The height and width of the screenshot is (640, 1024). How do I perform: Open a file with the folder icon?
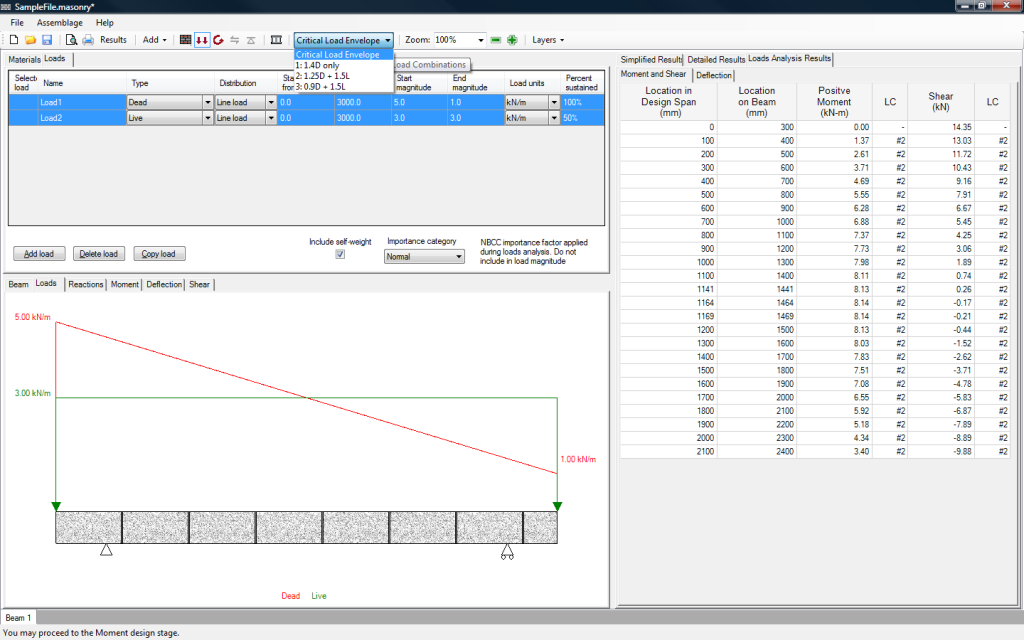pos(30,40)
